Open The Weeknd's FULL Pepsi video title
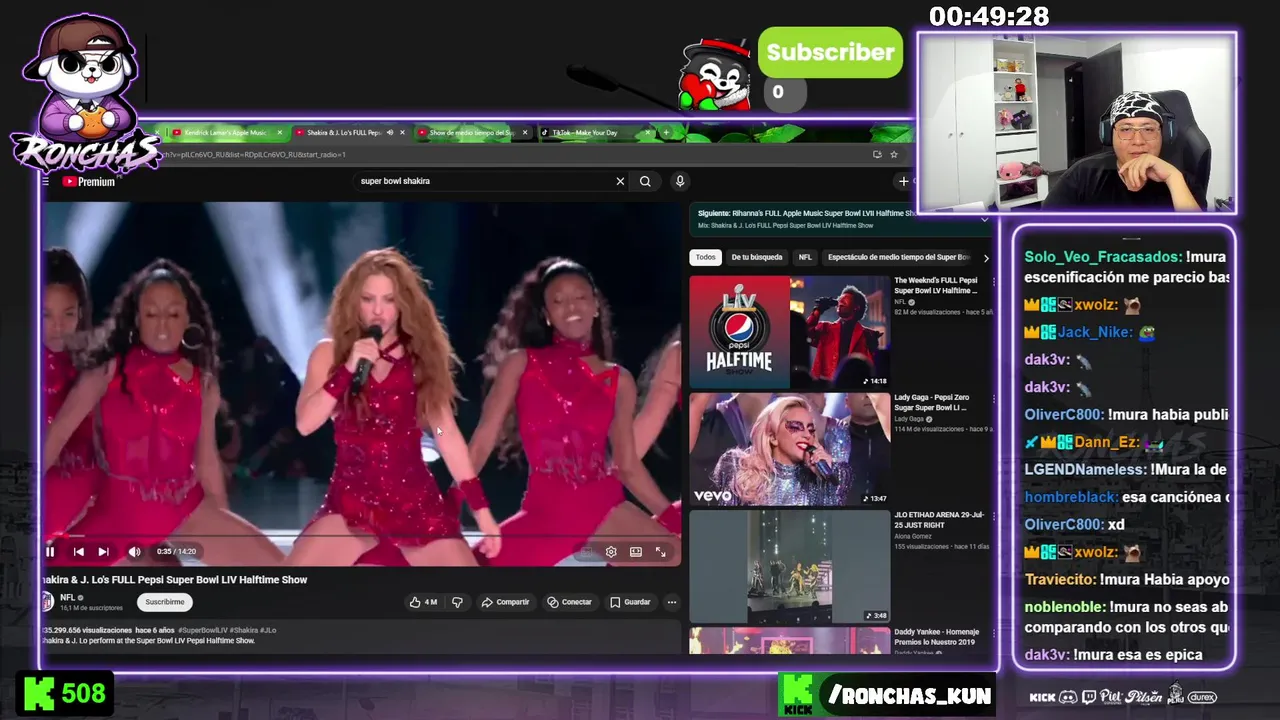Viewport: 1280px width, 720px height. (x=936, y=285)
